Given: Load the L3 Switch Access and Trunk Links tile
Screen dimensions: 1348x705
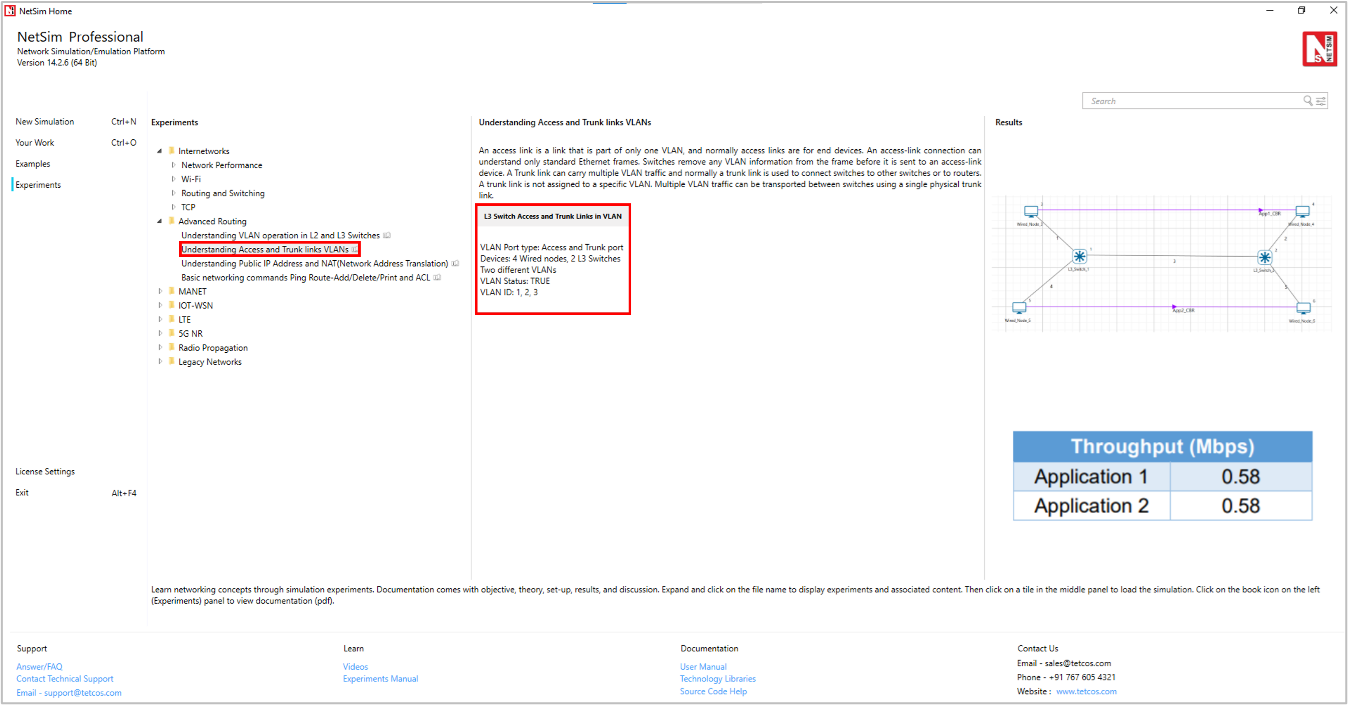Looking at the screenshot, I should (x=552, y=259).
